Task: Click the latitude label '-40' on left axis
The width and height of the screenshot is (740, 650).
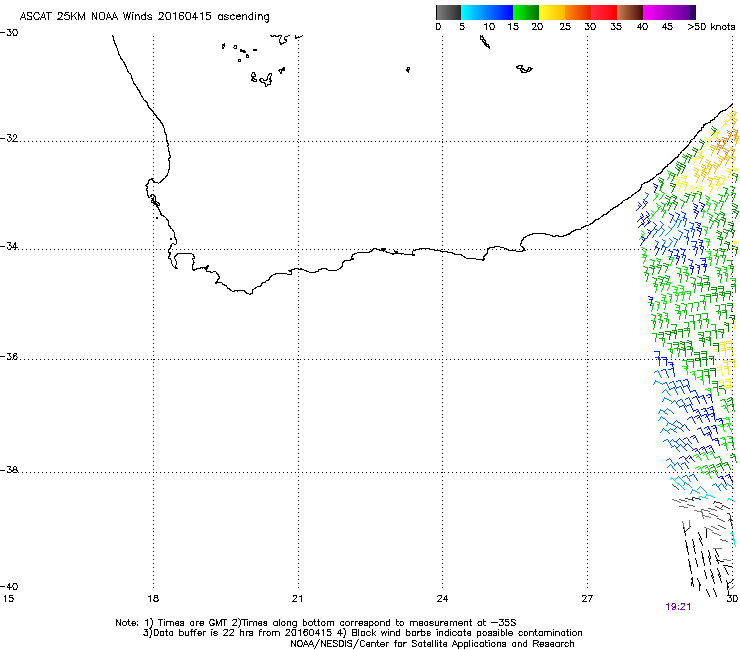Action: point(9,586)
